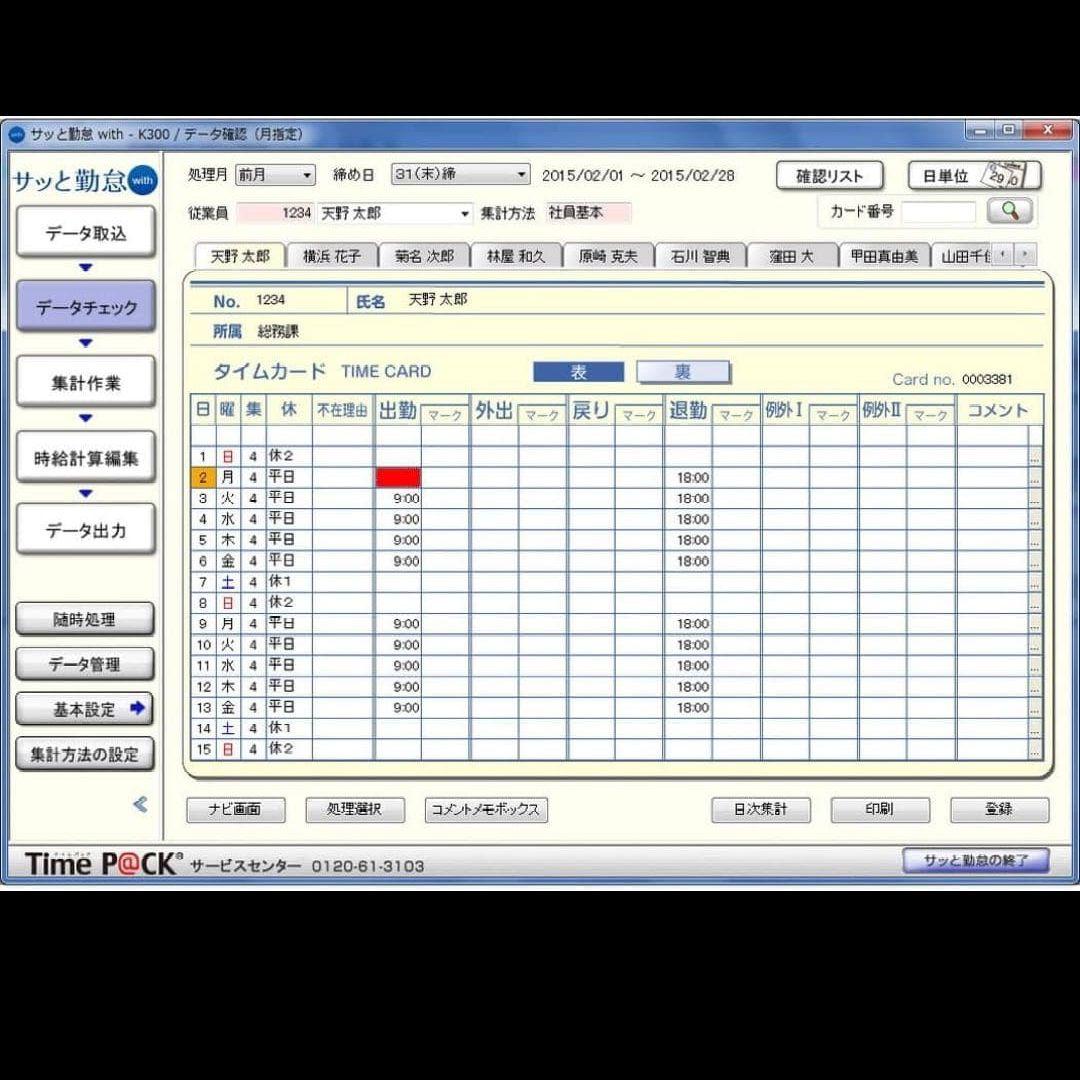Open the 従業員 employee selector dropdown

click(x=464, y=212)
